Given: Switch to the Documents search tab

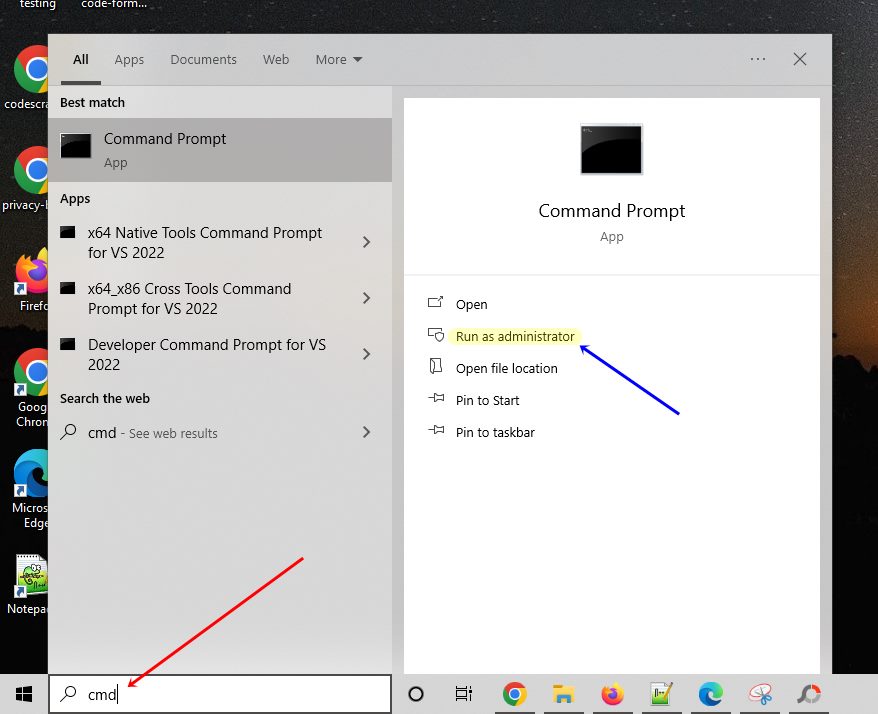Looking at the screenshot, I should coord(203,59).
